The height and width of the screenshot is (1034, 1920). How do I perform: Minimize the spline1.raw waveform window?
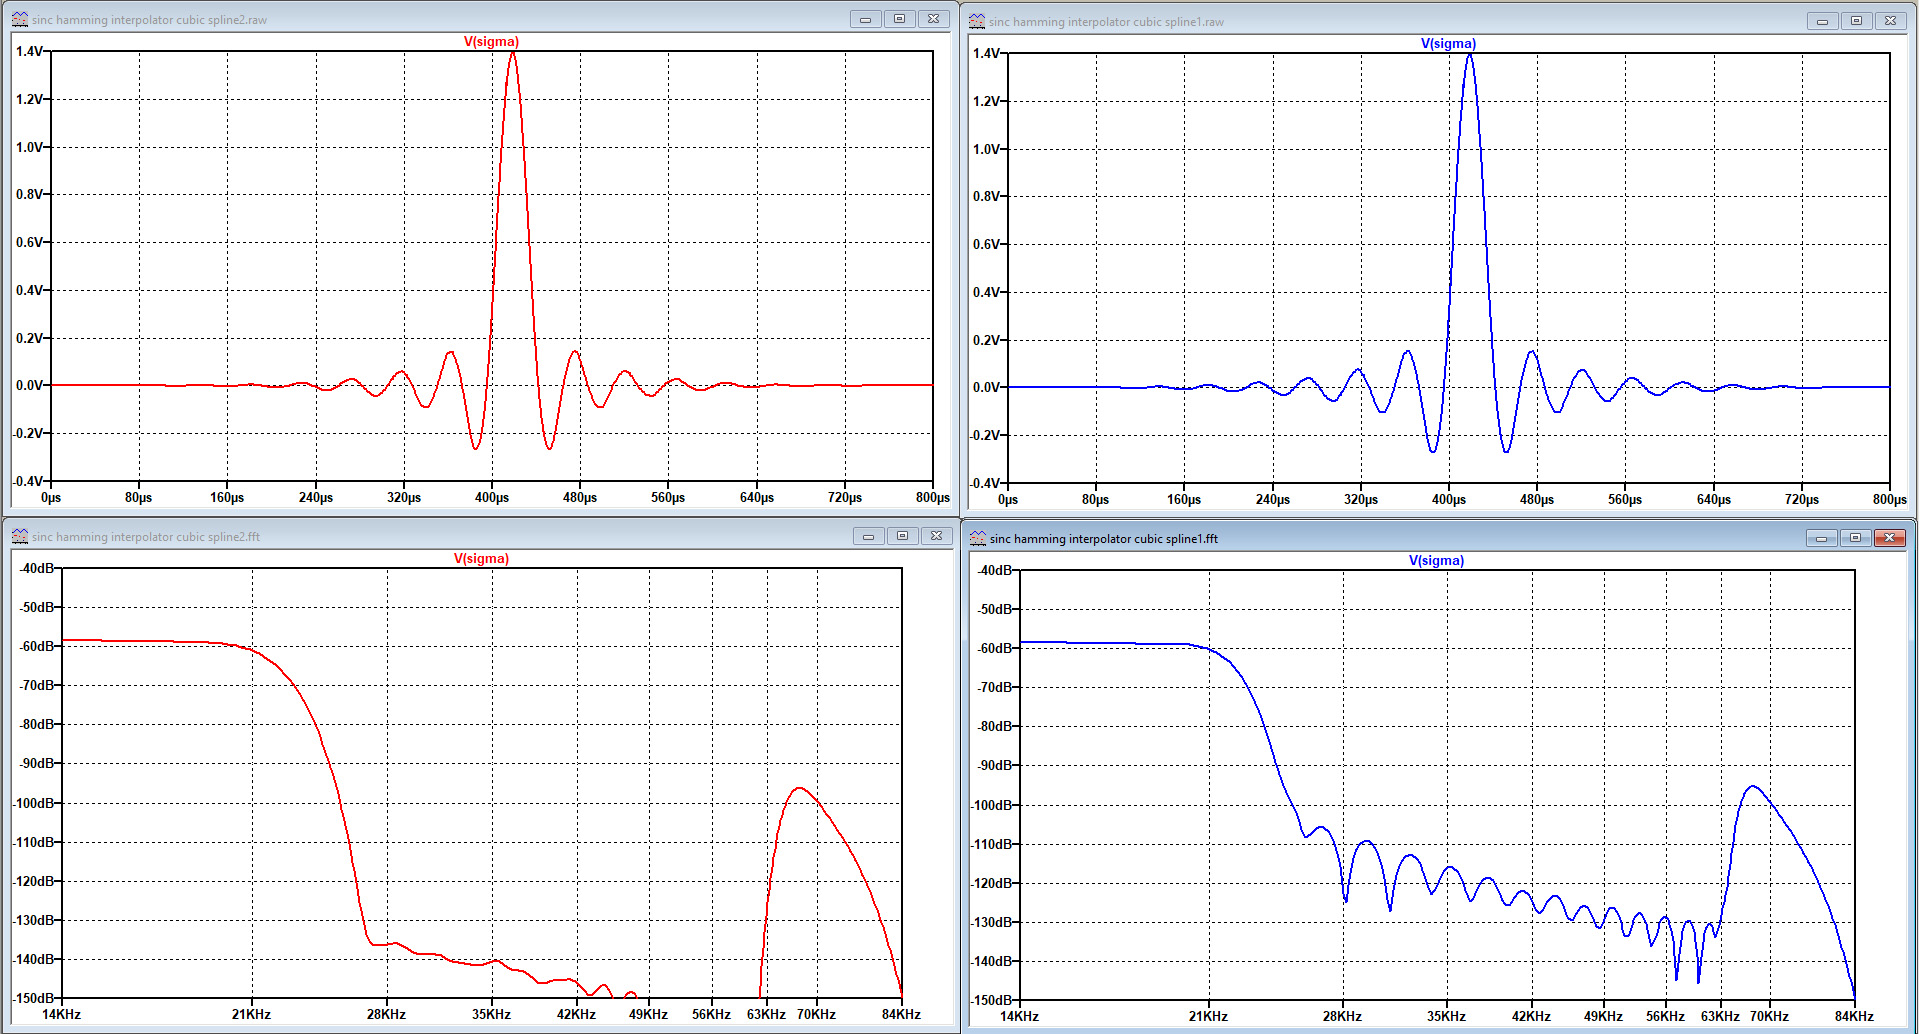pyautogui.click(x=1822, y=21)
